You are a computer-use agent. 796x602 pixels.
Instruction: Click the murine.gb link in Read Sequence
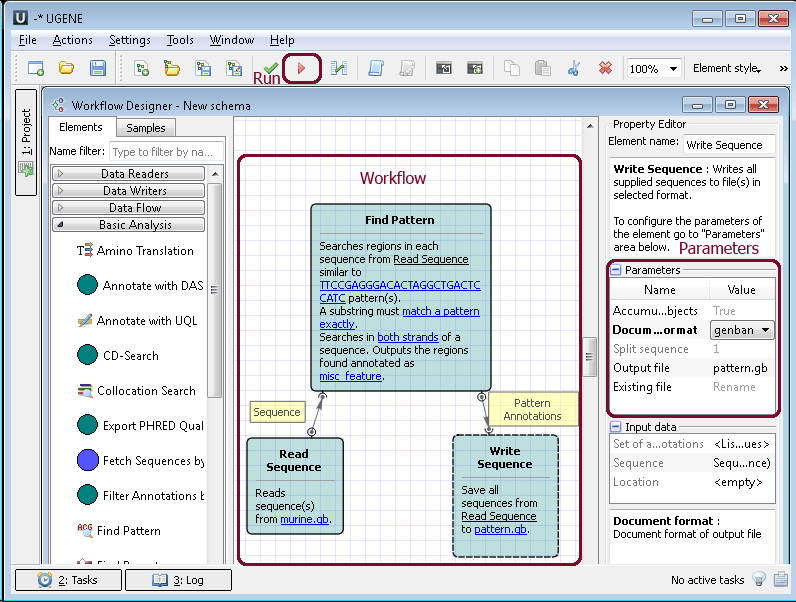pyautogui.click(x=305, y=519)
